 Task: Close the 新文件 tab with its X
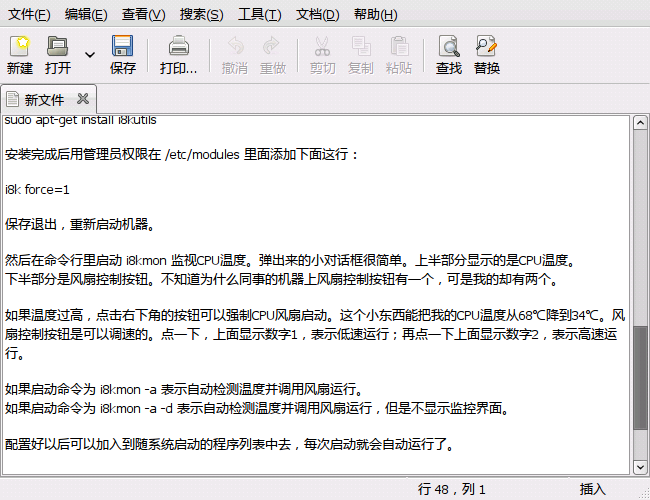tap(83, 99)
